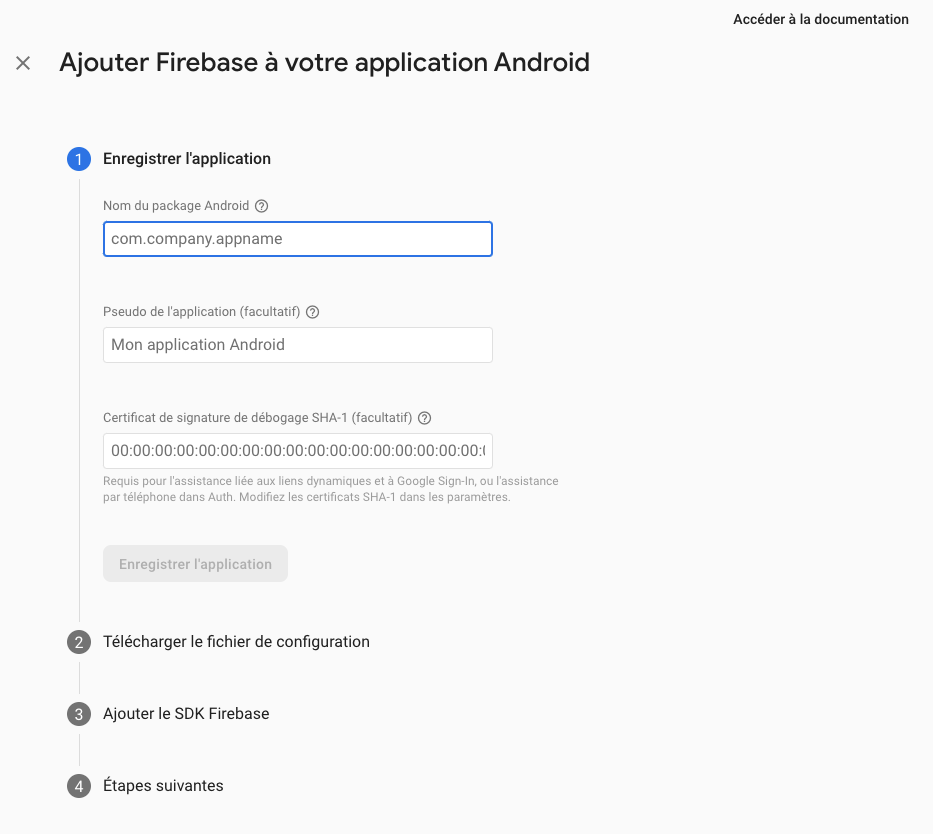Click the 'Ajouter Firebase à votre application Android' title
Viewport: 933px width, 834px height.
click(x=324, y=63)
